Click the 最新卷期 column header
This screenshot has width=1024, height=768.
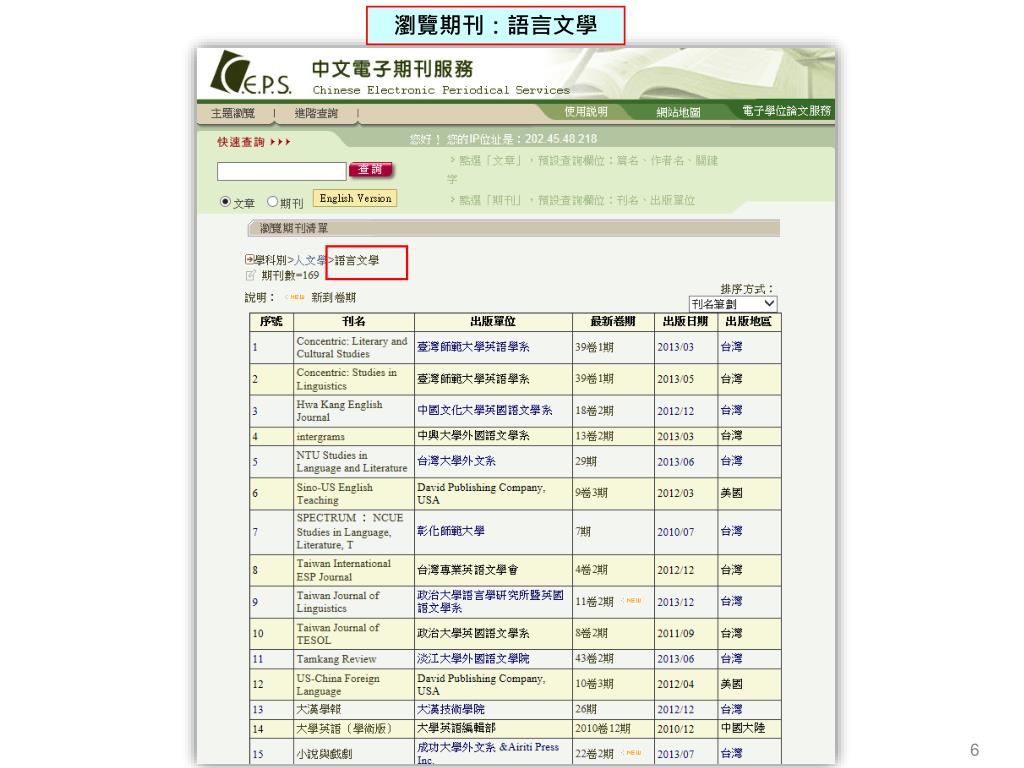[x=613, y=321]
